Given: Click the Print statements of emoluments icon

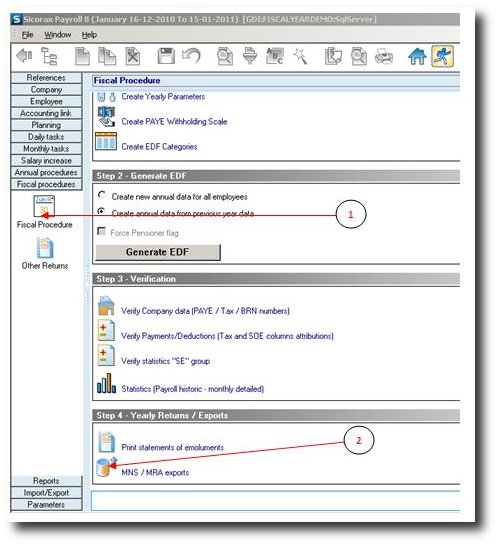Looking at the screenshot, I should [106, 442].
